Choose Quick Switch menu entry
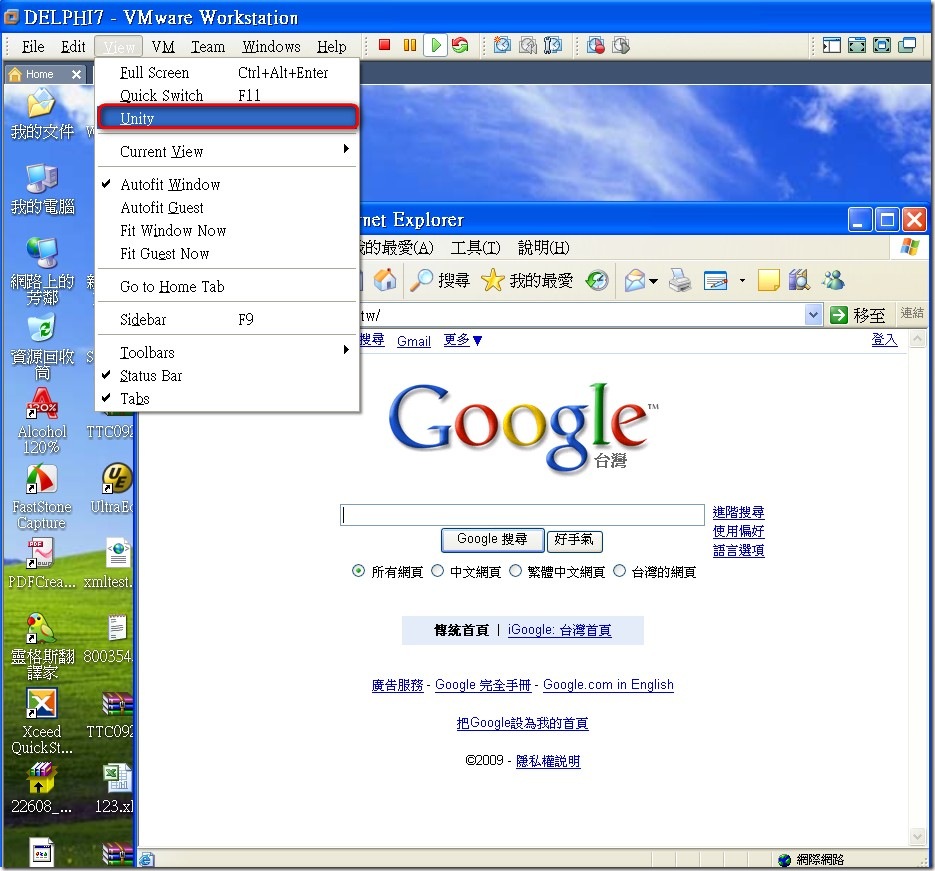This screenshot has width=935, height=871. [227, 95]
